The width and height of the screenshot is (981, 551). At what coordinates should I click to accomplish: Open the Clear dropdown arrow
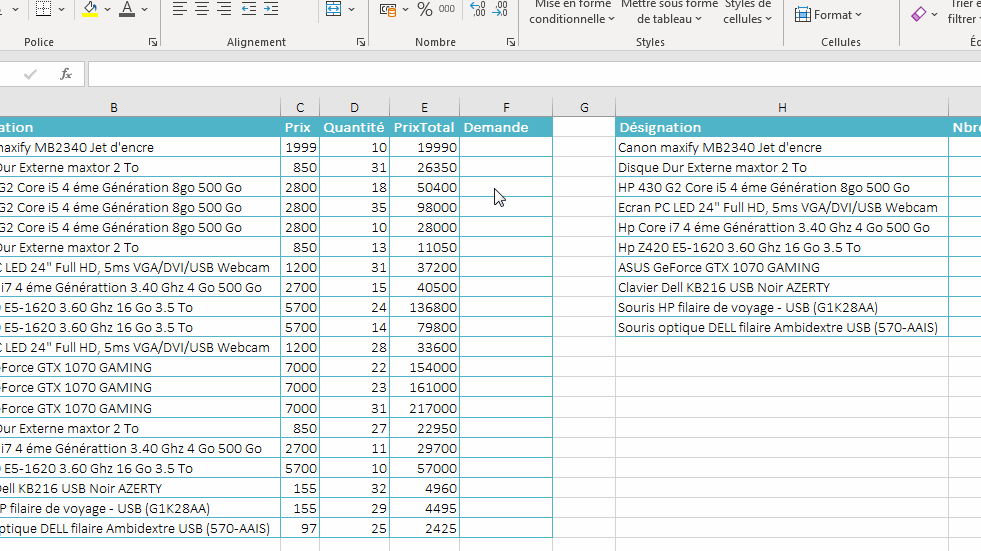click(934, 14)
